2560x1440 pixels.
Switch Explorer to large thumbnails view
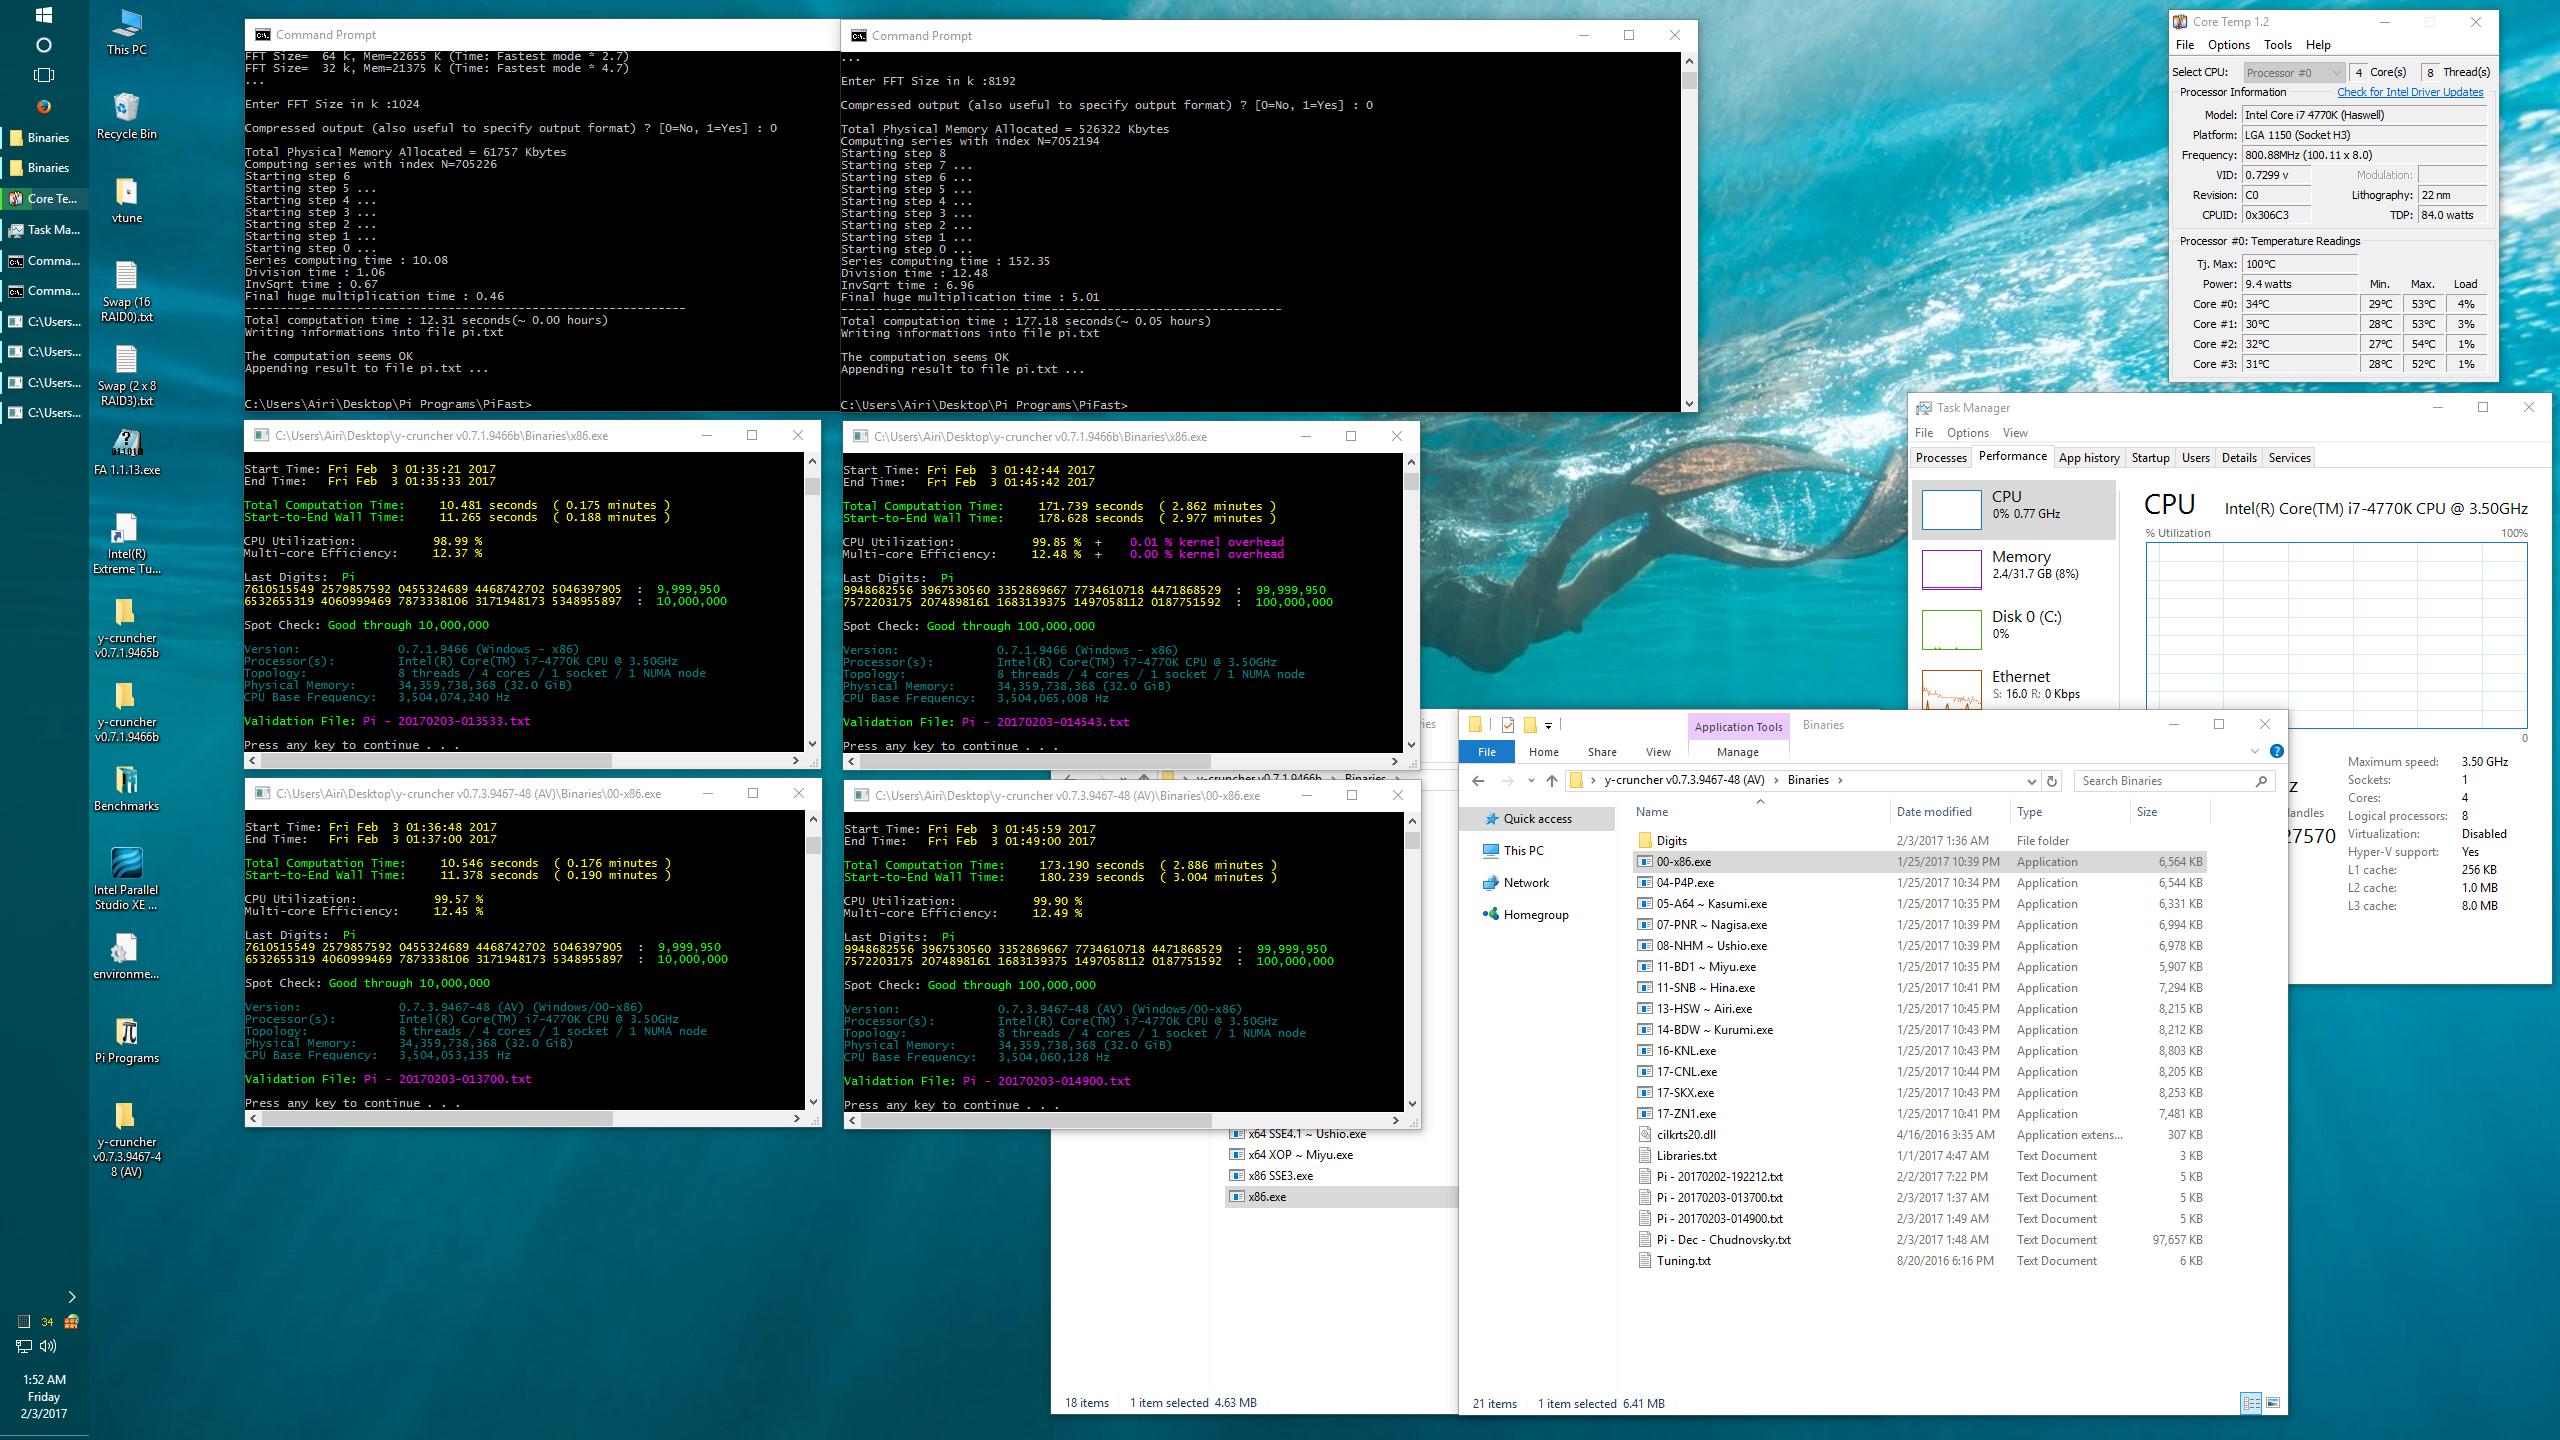pyautogui.click(x=2273, y=1403)
